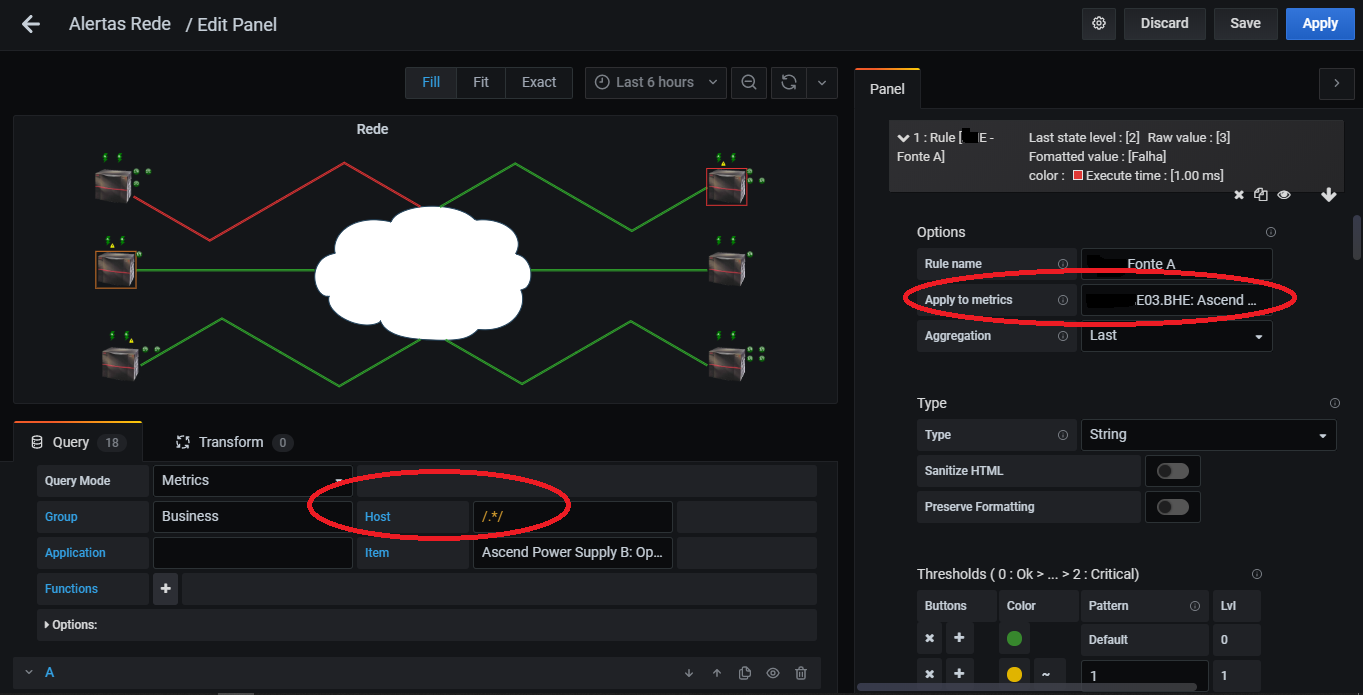Delete the rule with the x icon

click(1238, 194)
